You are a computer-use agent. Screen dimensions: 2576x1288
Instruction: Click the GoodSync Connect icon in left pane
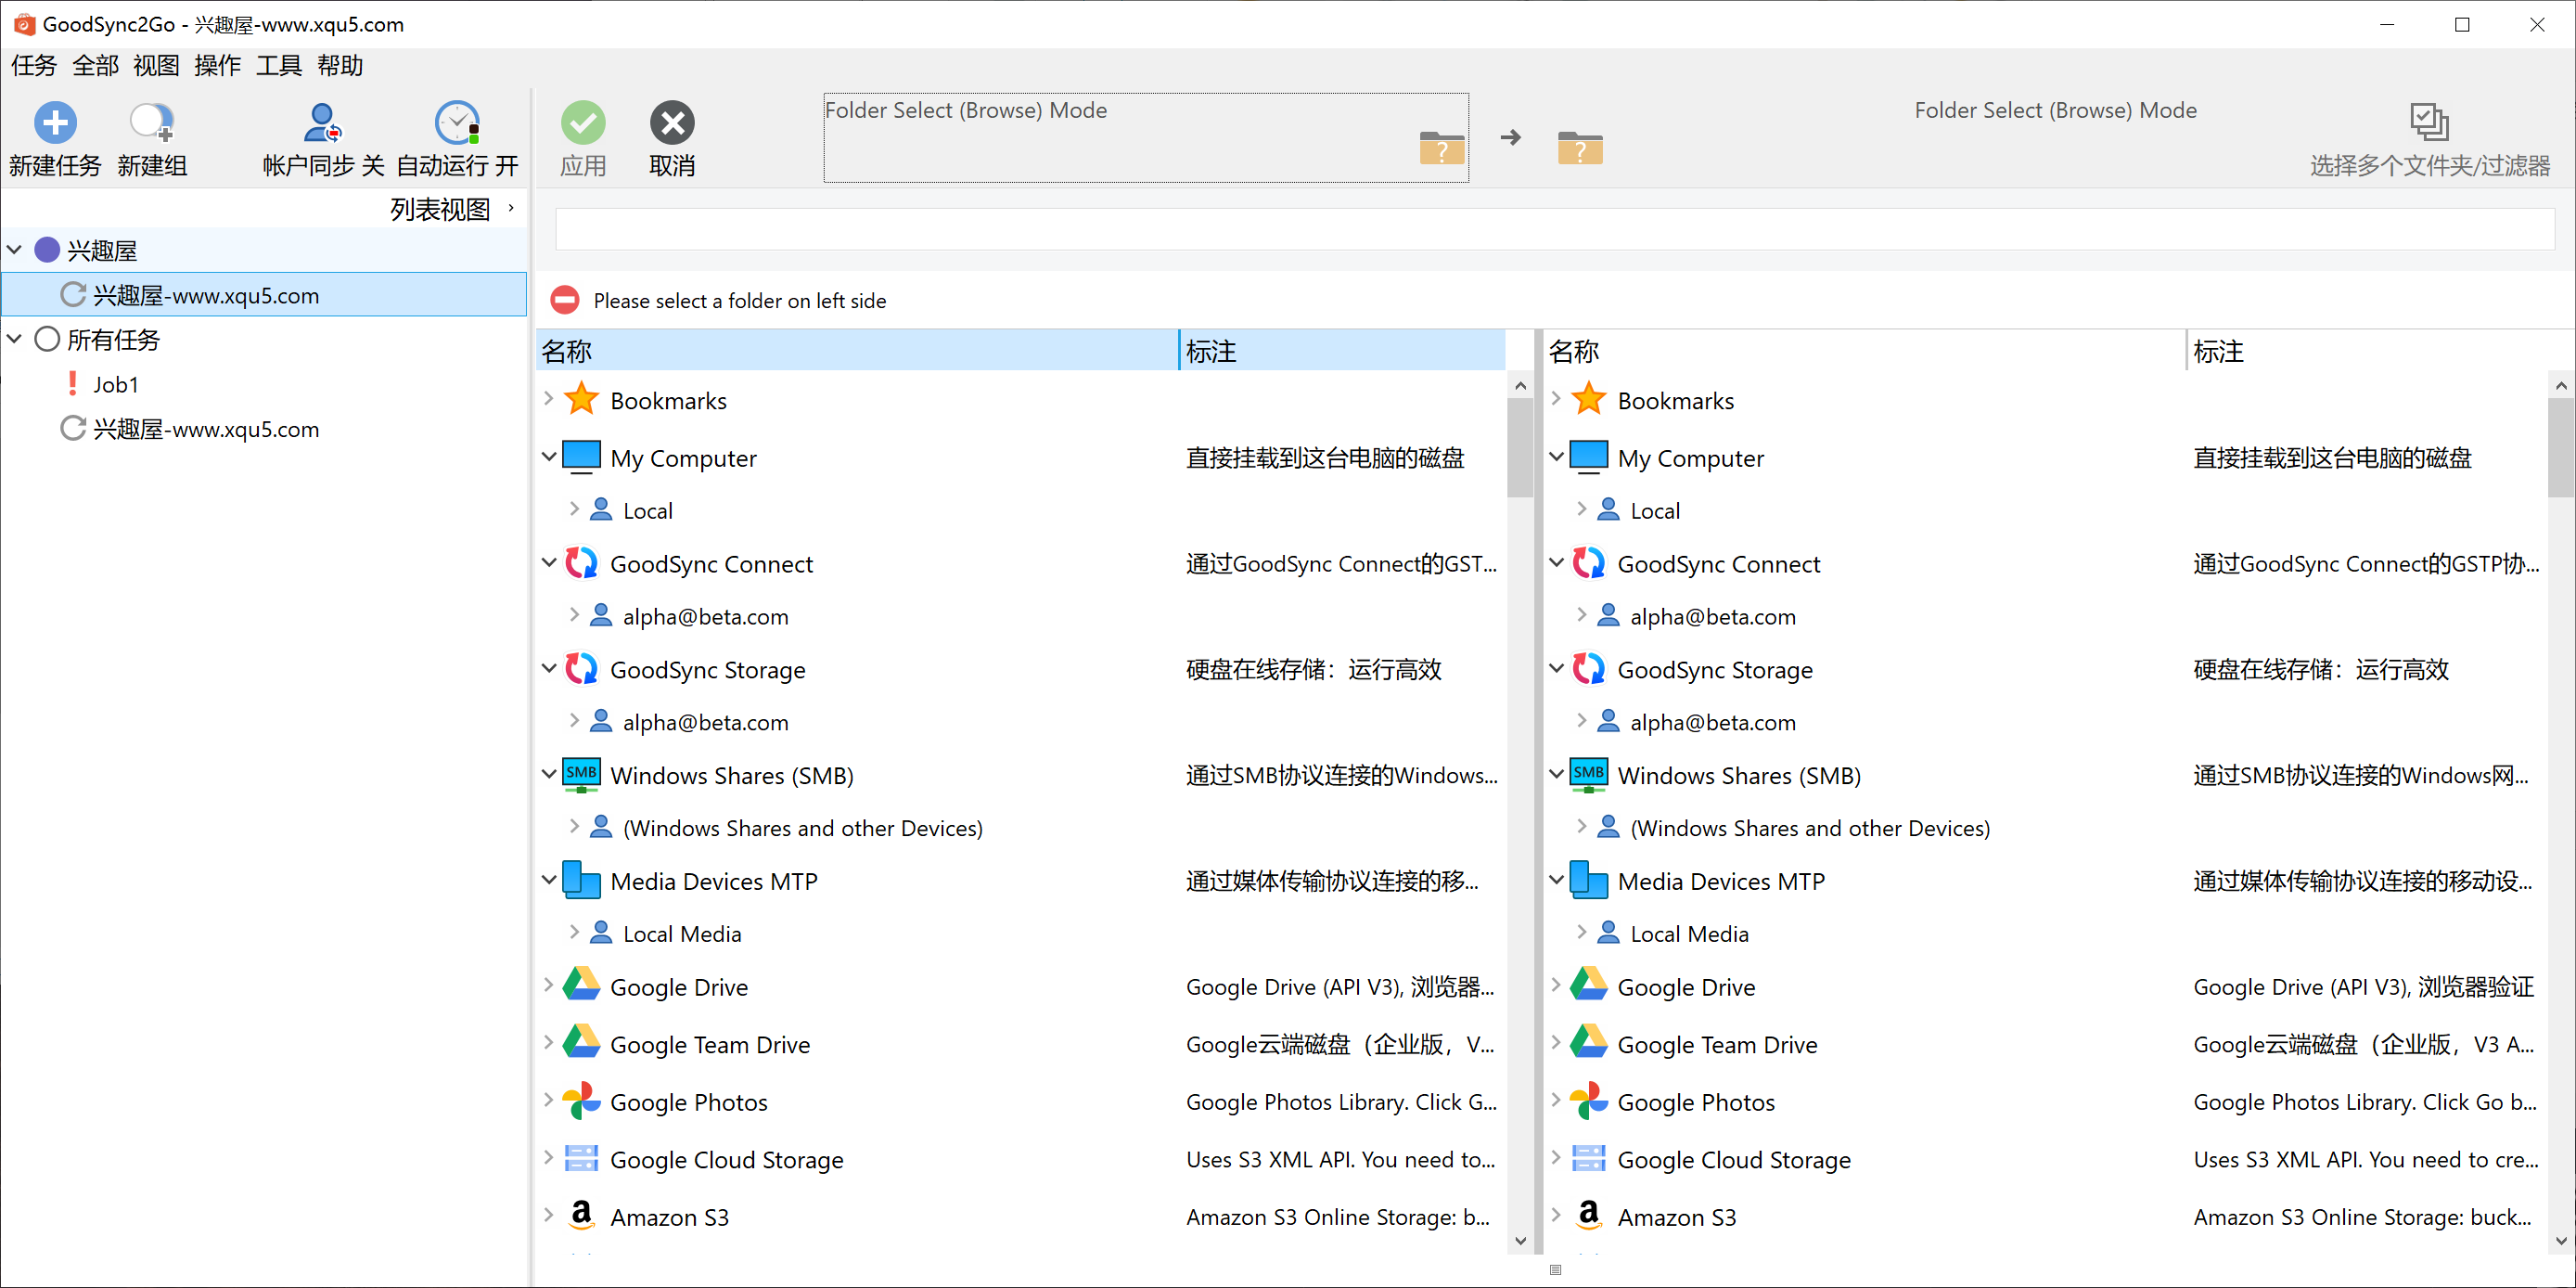[581, 562]
